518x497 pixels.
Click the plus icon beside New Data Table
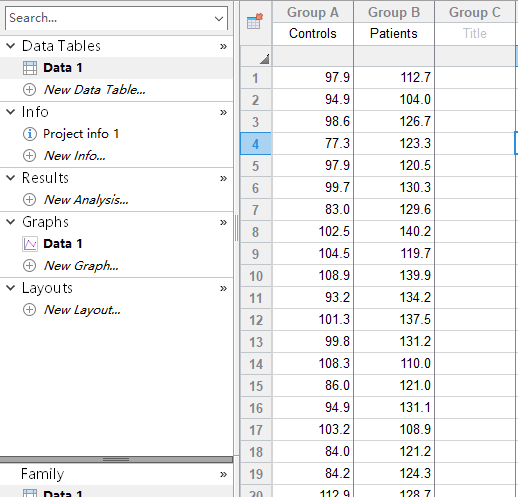(x=30, y=90)
